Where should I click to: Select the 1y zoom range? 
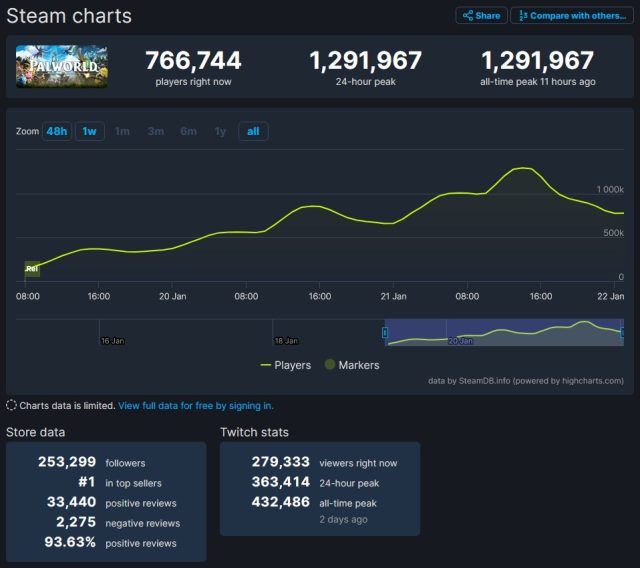pos(220,131)
